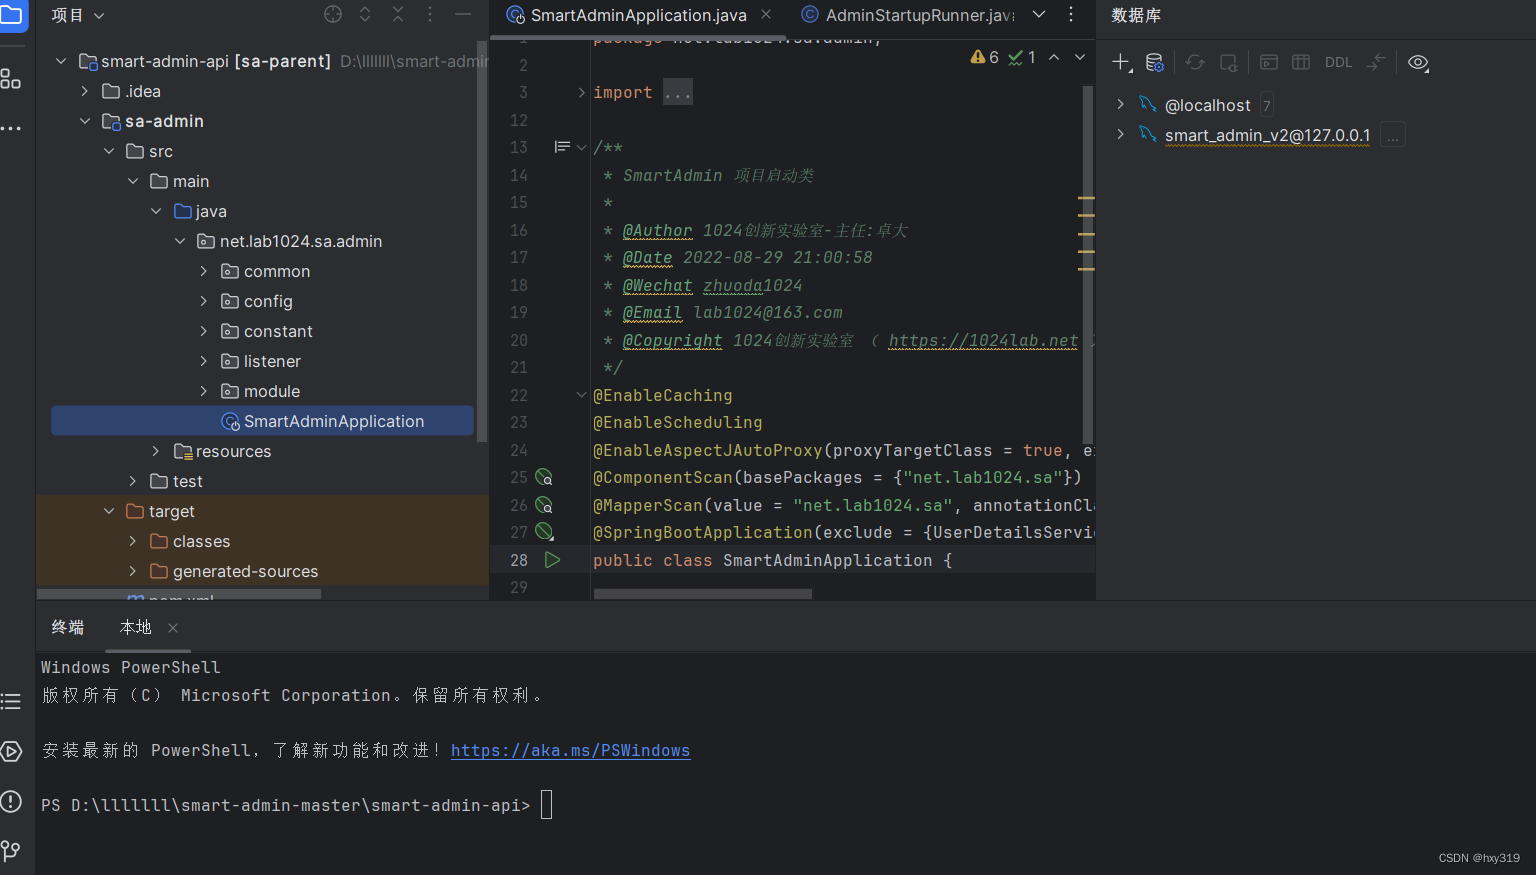Screen dimensions: 1536x875
Task: Click the editor vertical scrollbar
Action: click(1087, 265)
